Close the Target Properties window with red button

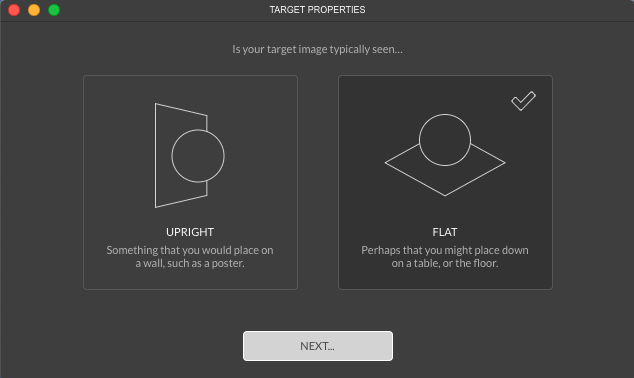pos(14,10)
